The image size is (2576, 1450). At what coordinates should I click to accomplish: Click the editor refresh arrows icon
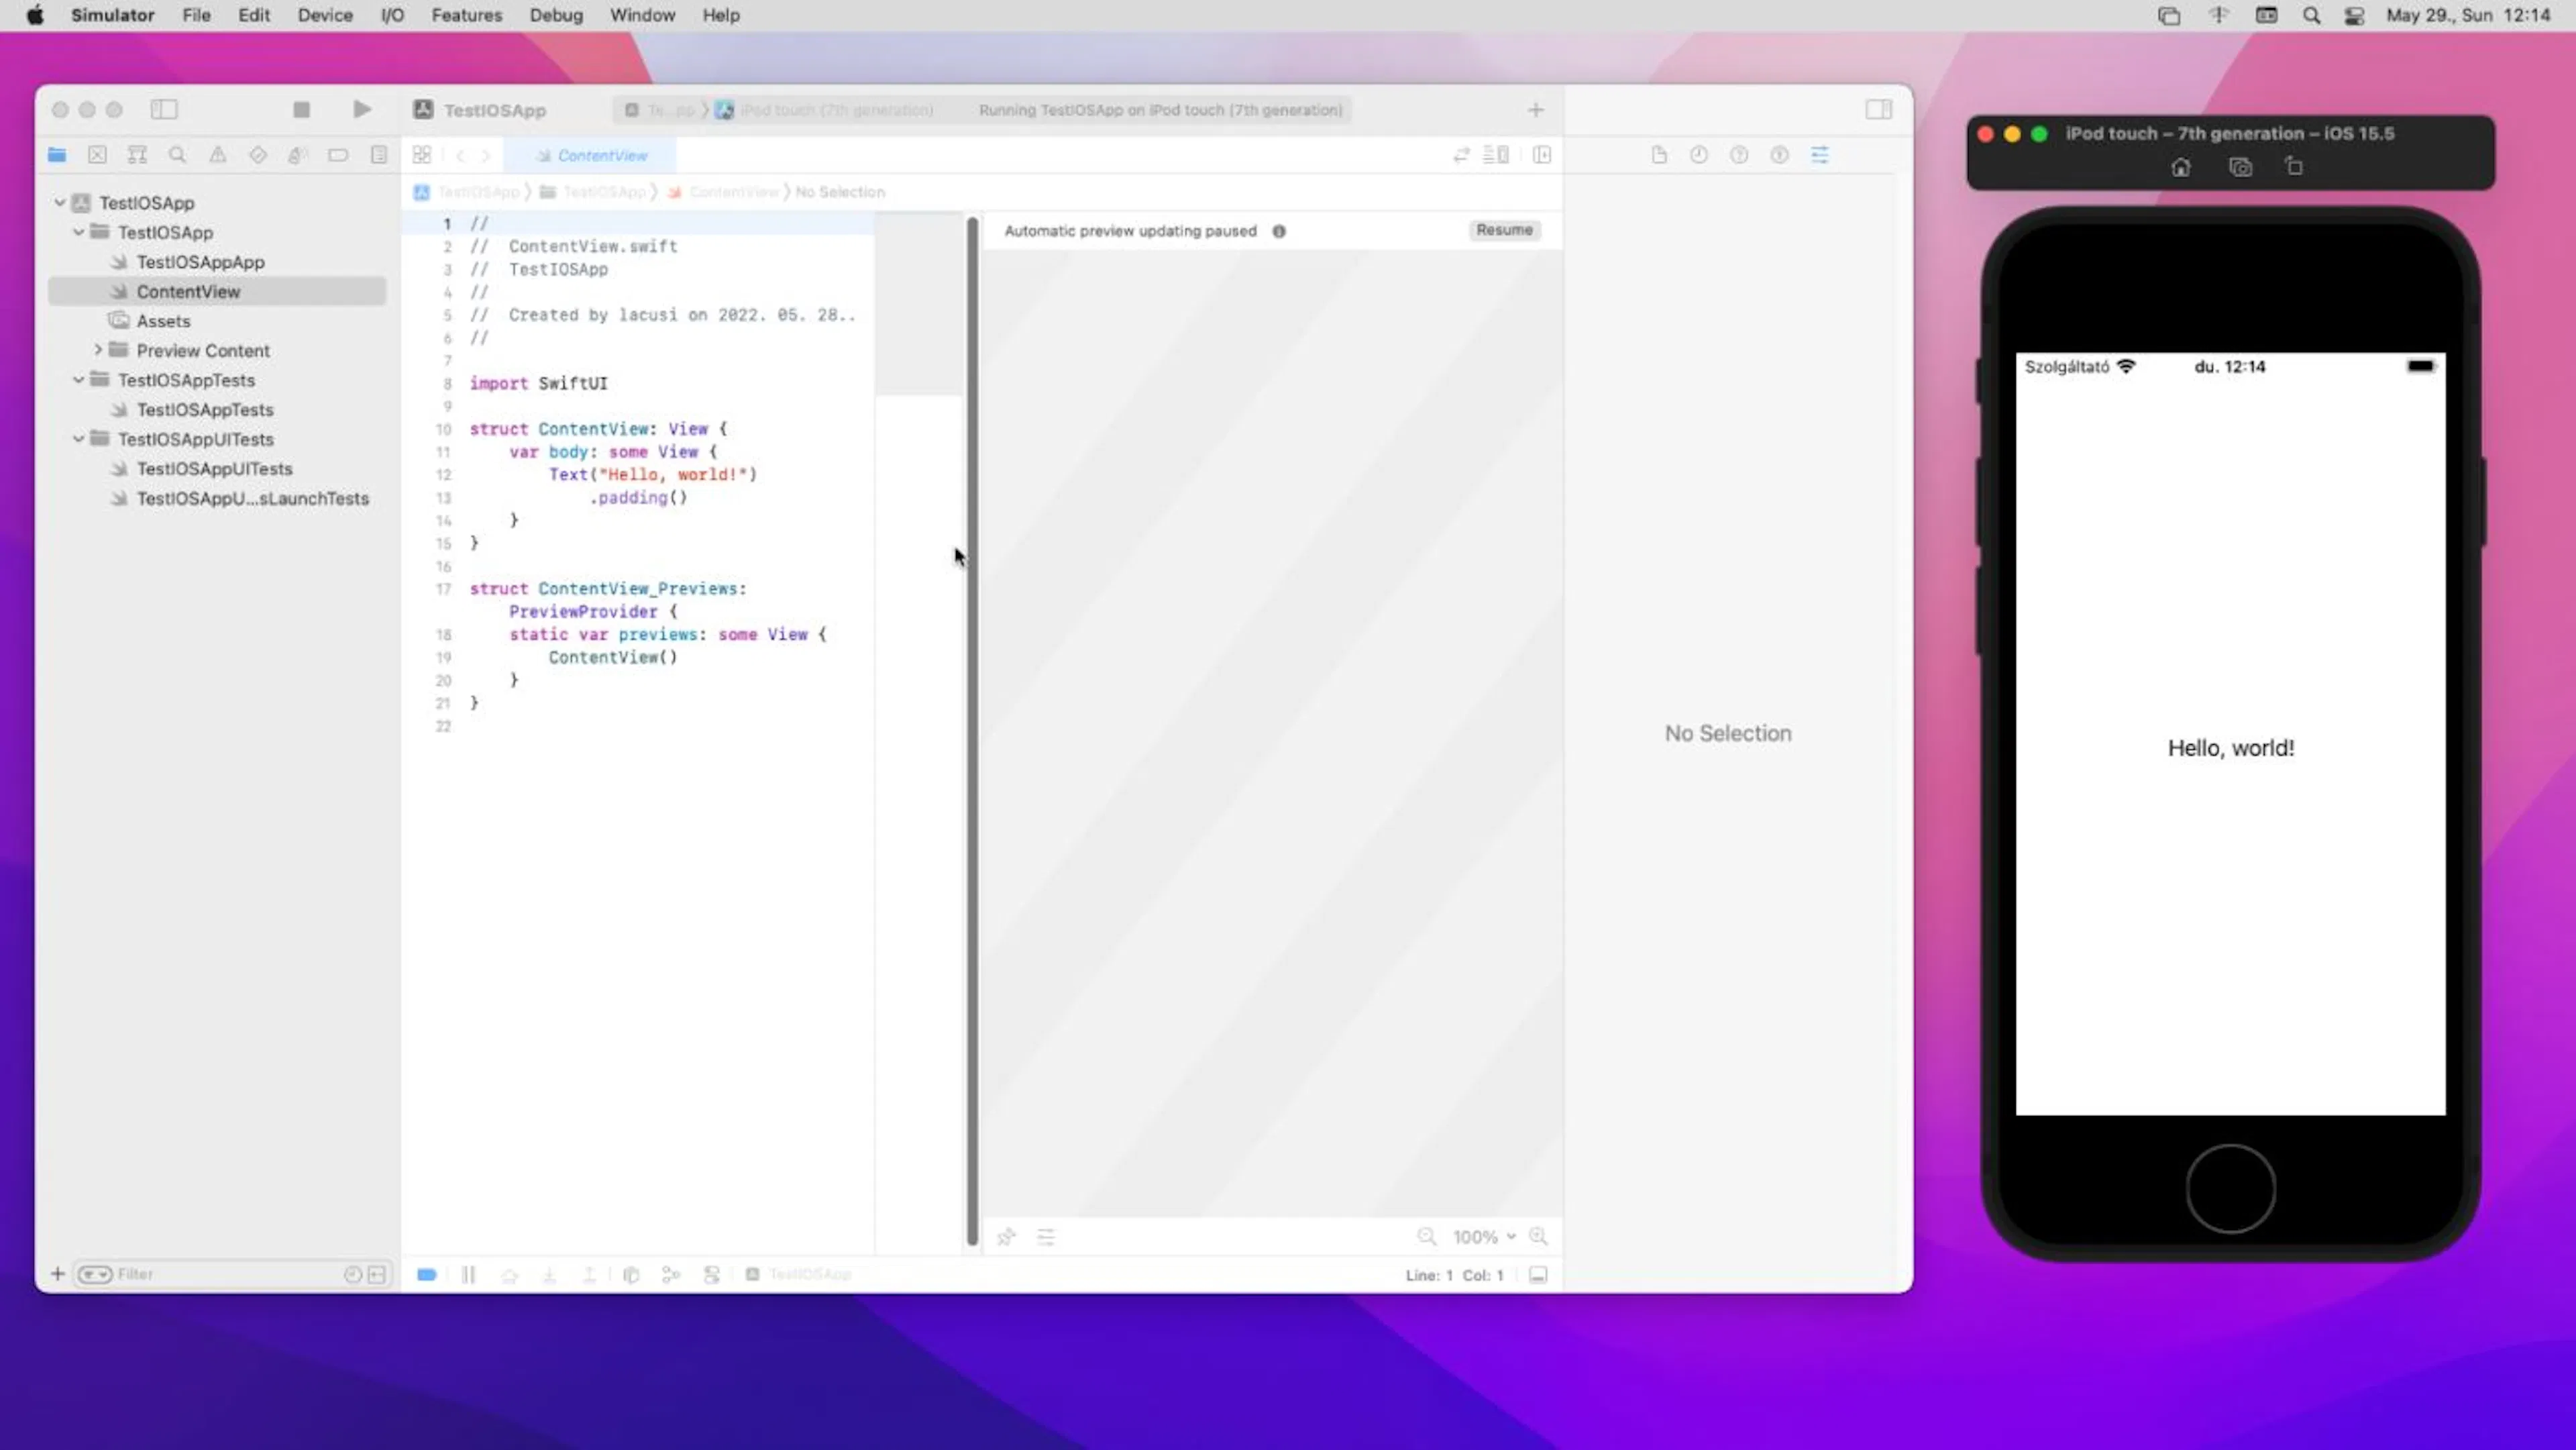tap(1462, 155)
